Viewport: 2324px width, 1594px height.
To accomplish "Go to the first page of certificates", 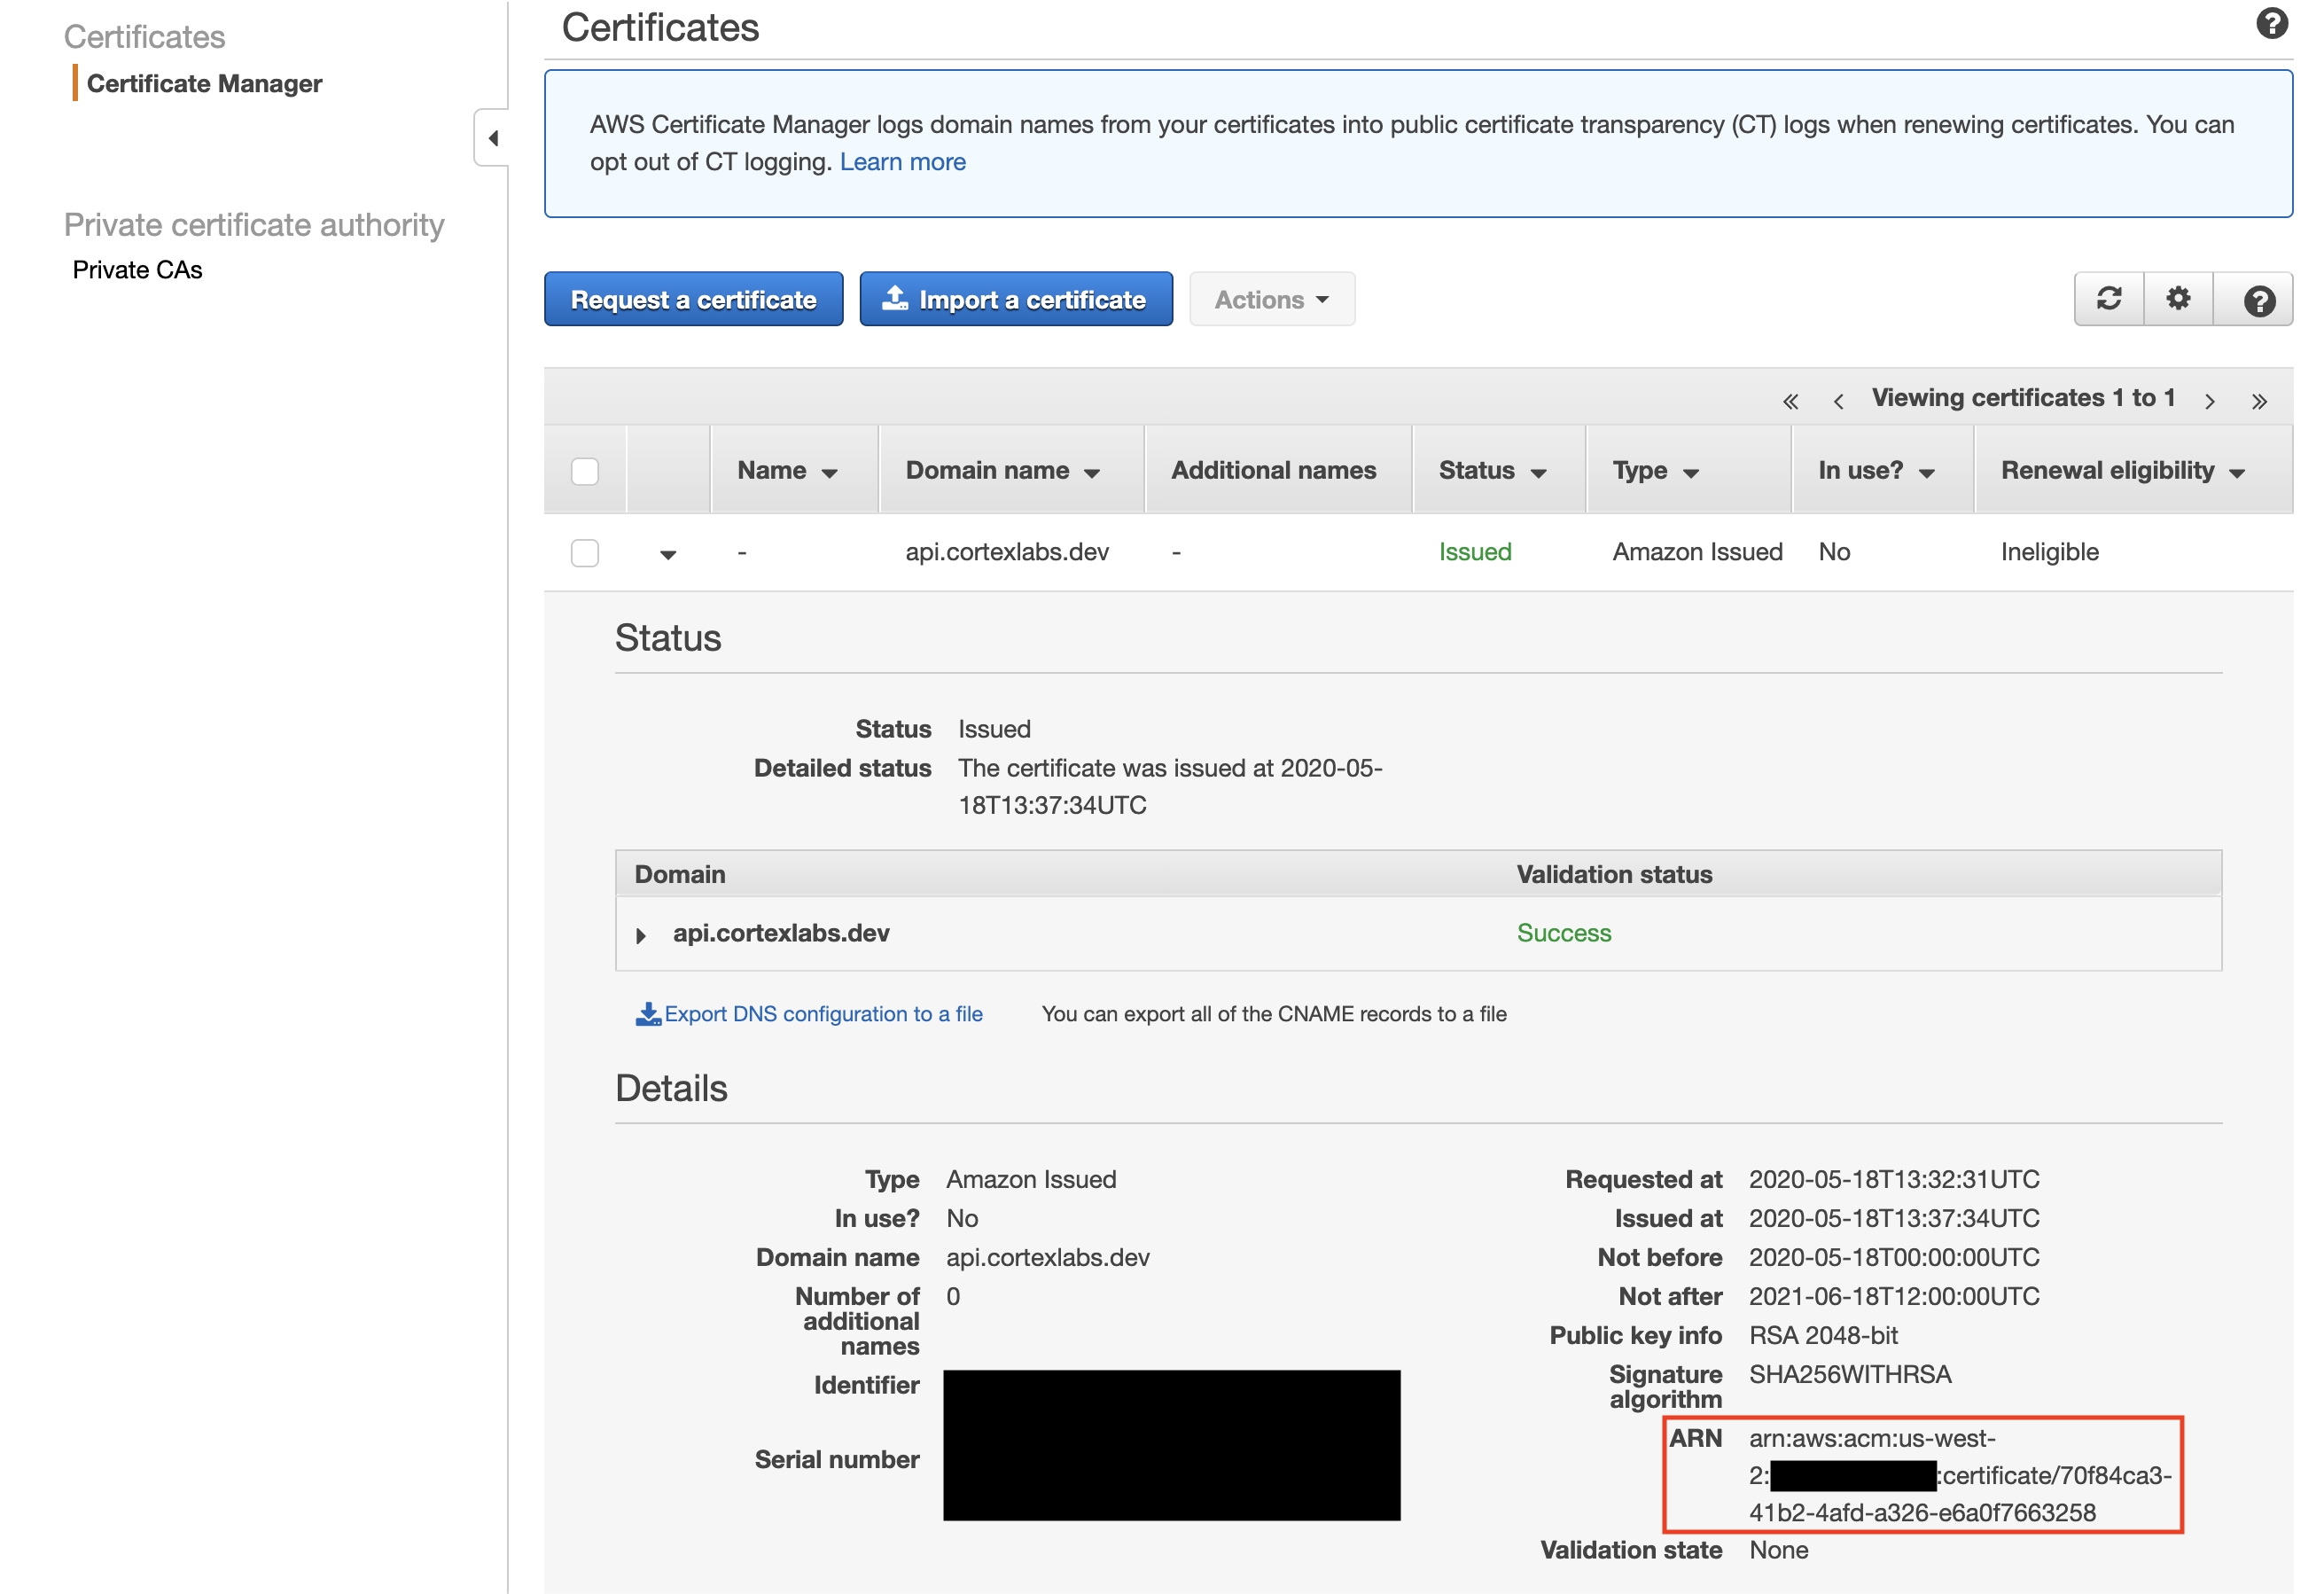I will pos(1790,401).
